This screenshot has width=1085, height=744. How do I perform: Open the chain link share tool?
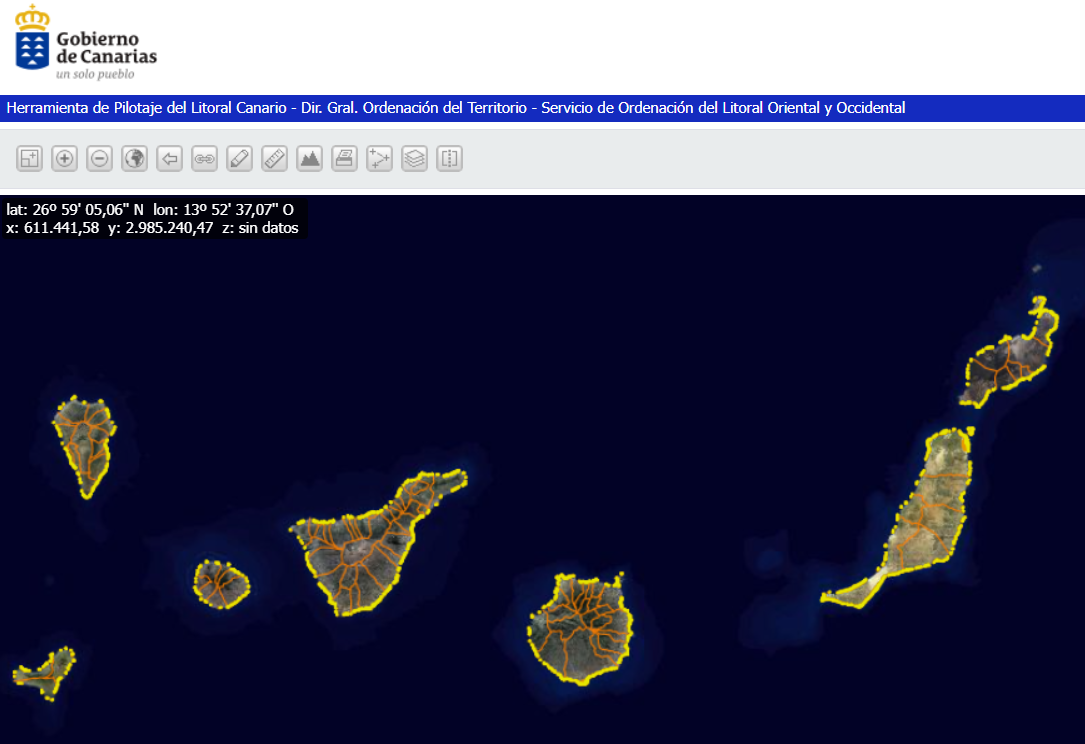coord(205,158)
